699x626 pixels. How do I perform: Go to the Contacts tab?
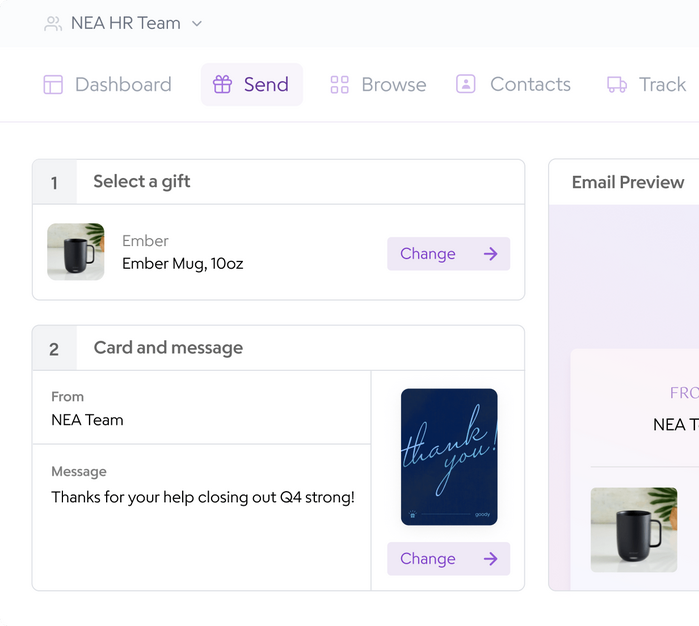(513, 84)
